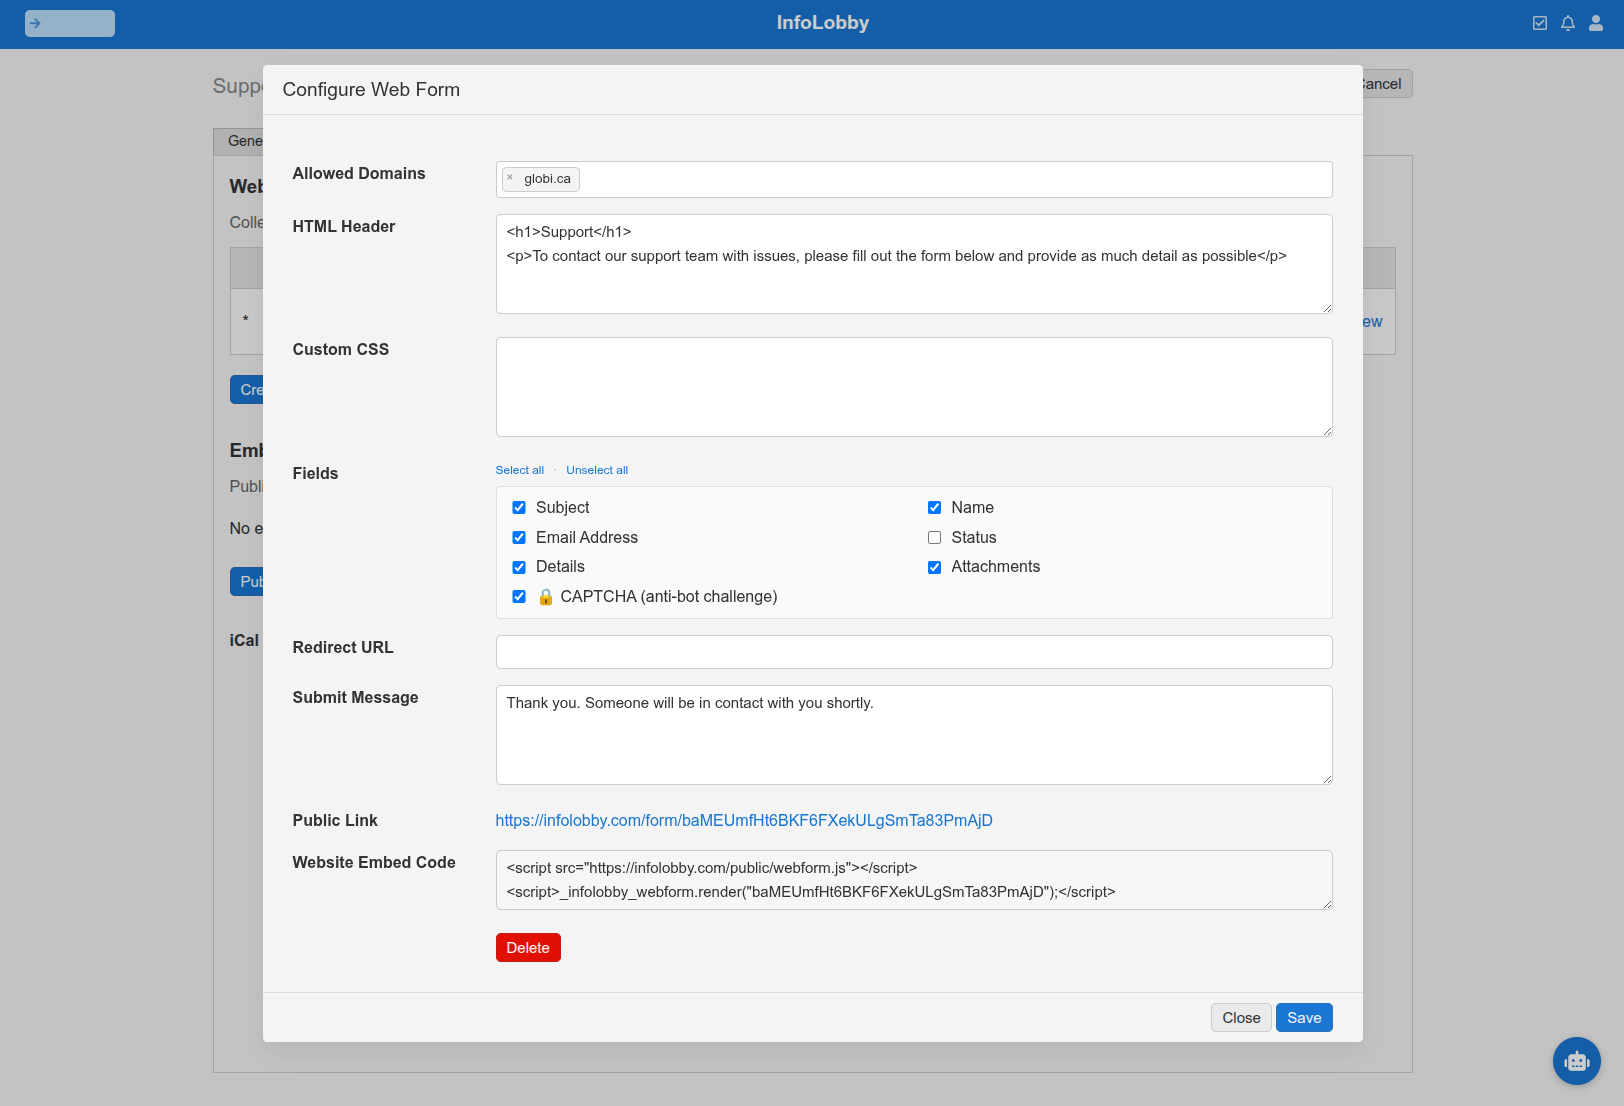
Task: Click the HTML Header resize handle
Action: pyautogui.click(x=1327, y=308)
